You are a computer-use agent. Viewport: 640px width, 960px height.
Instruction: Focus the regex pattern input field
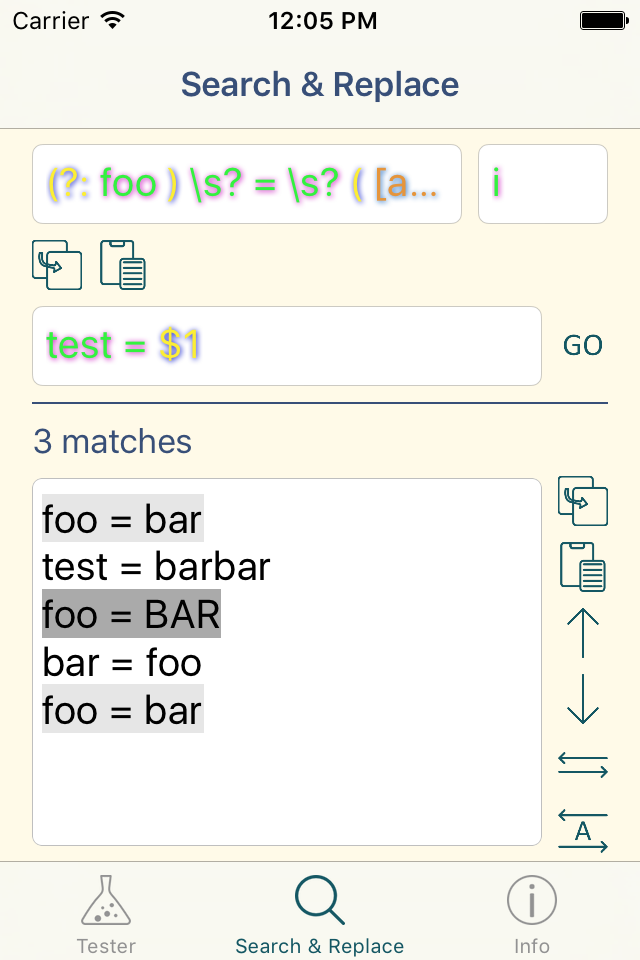point(247,184)
